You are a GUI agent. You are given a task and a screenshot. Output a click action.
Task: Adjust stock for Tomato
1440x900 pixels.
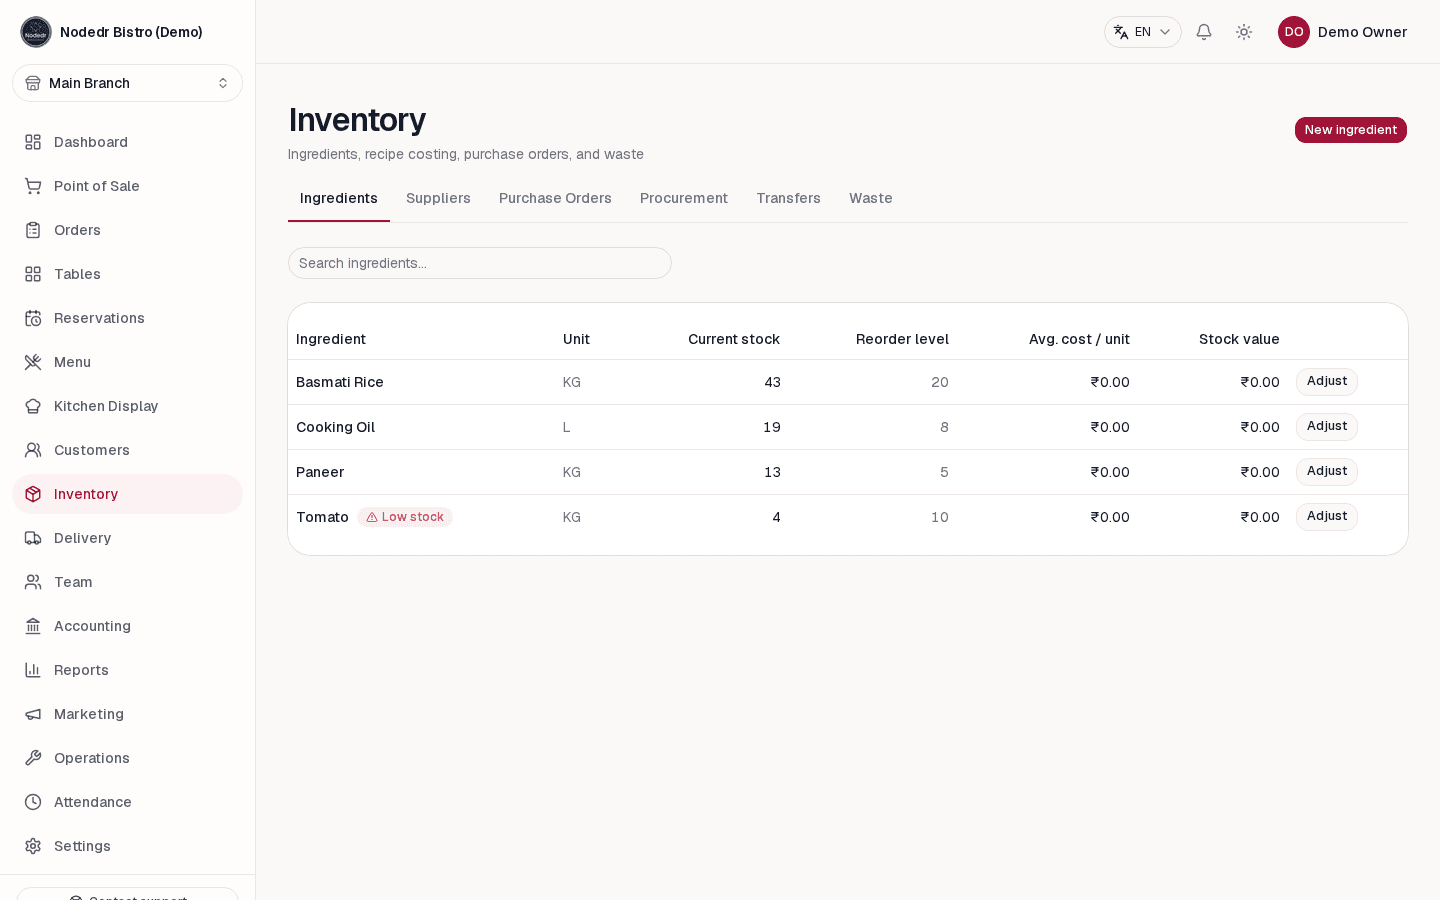pos(1327,517)
